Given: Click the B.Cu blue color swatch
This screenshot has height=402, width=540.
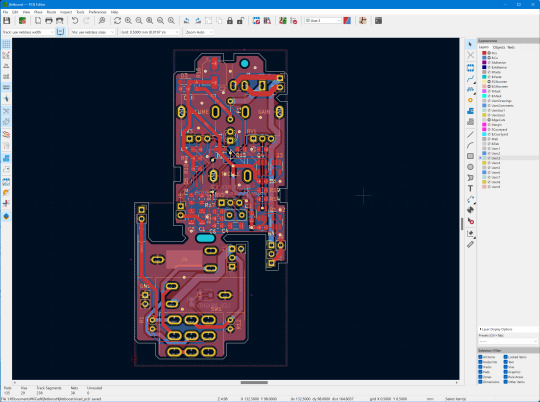Looking at the screenshot, I should click(x=484, y=58).
